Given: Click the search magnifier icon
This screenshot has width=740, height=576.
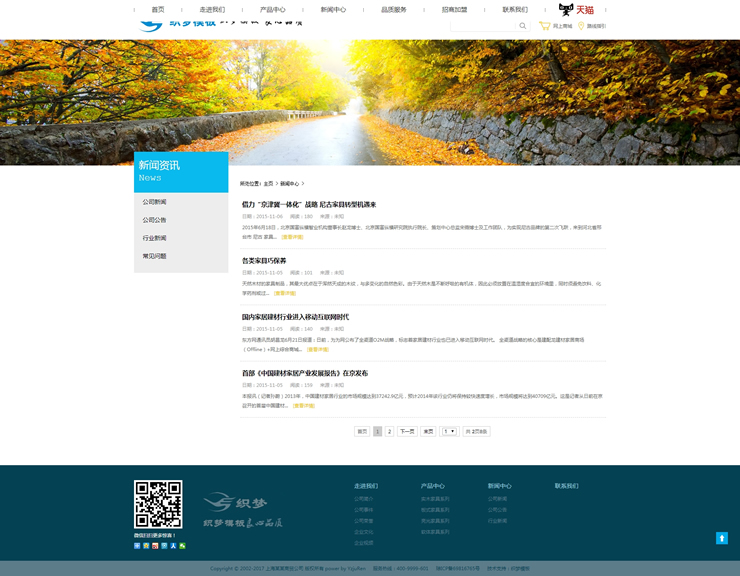Looking at the screenshot, I should coord(522,26).
